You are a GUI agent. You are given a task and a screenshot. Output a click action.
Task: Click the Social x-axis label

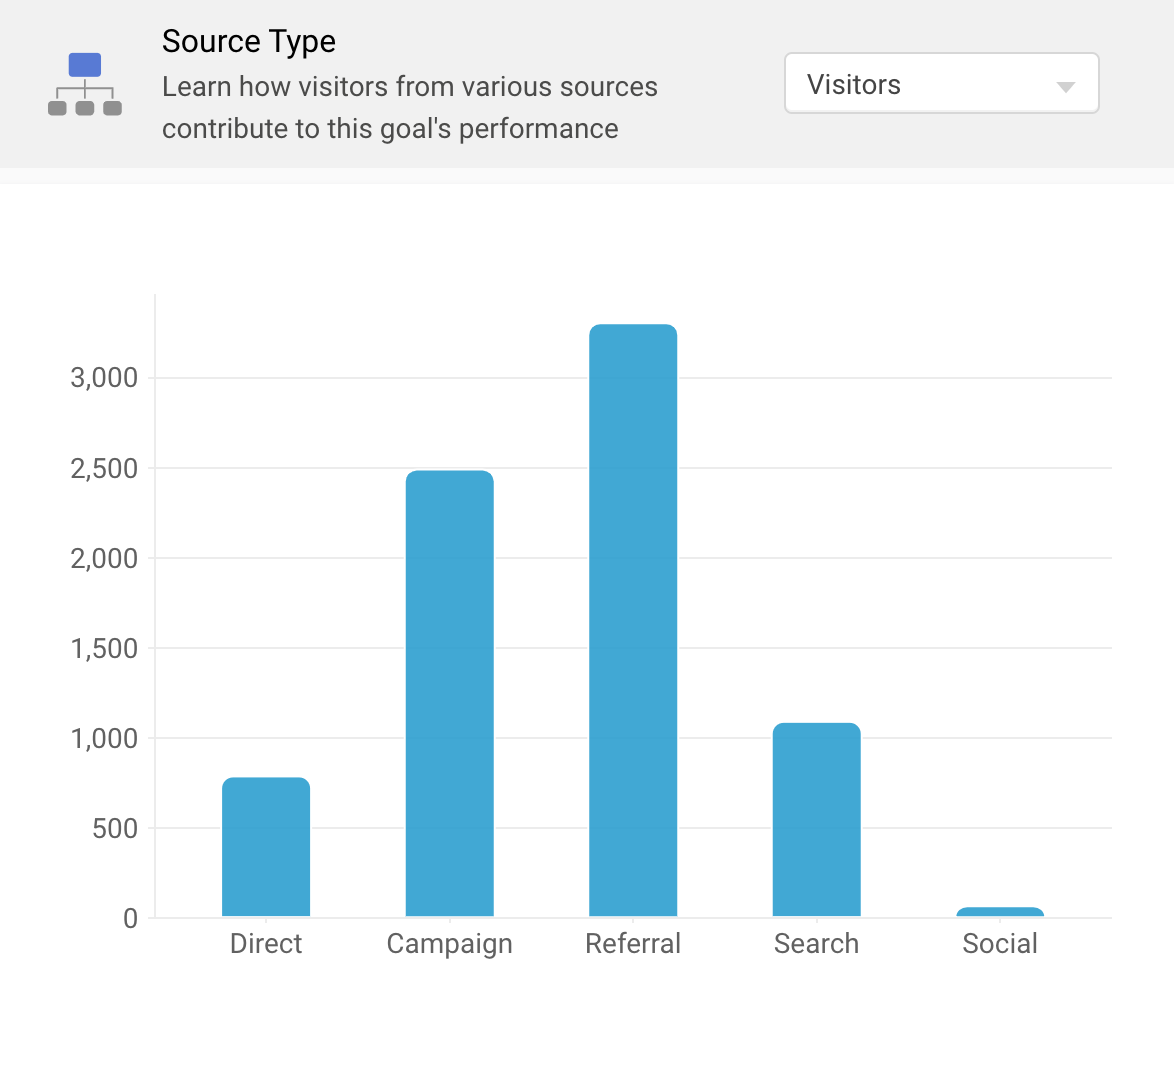point(1000,944)
